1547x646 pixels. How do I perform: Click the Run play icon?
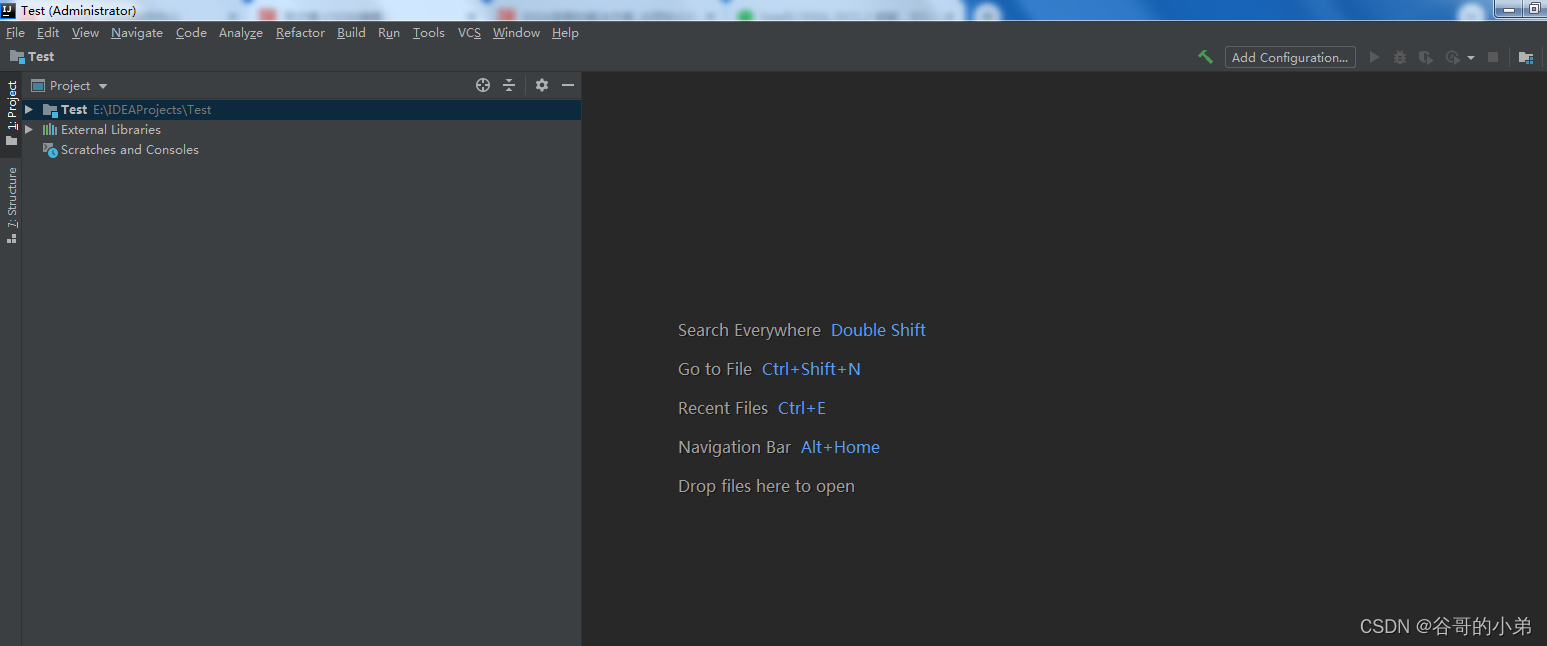coord(1374,57)
